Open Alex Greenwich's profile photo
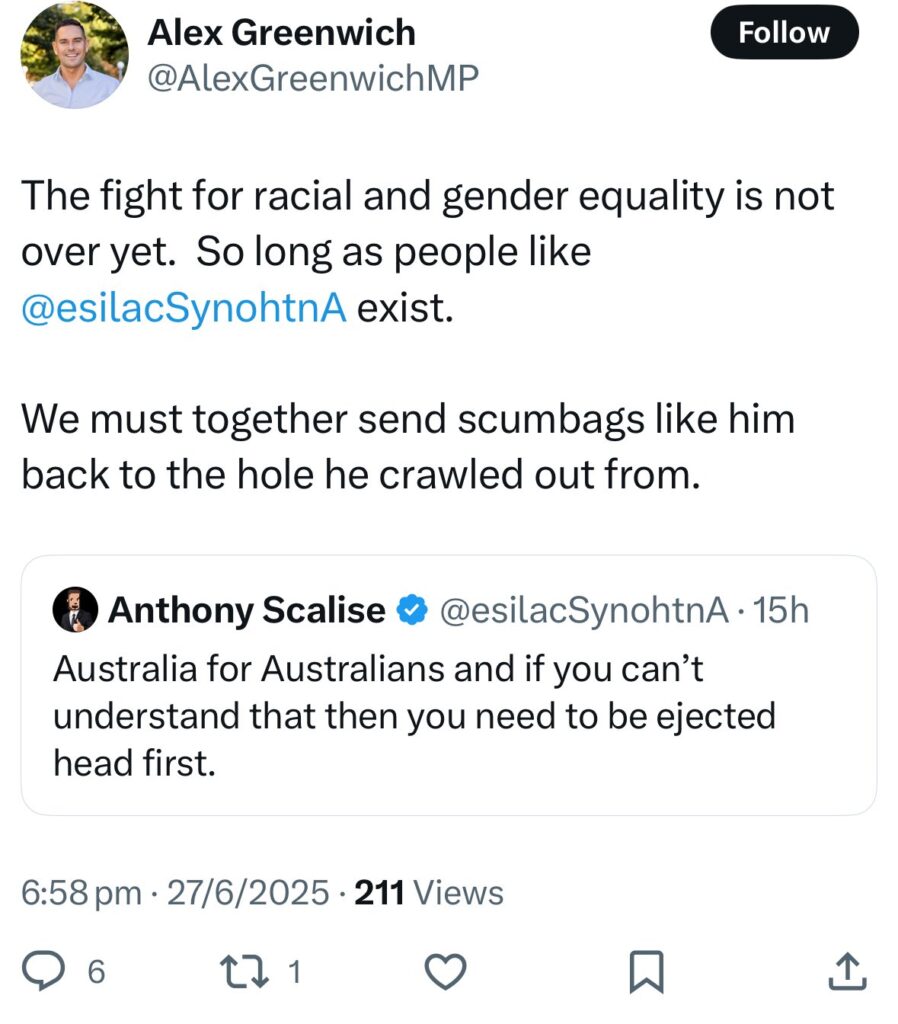 tap(74, 55)
